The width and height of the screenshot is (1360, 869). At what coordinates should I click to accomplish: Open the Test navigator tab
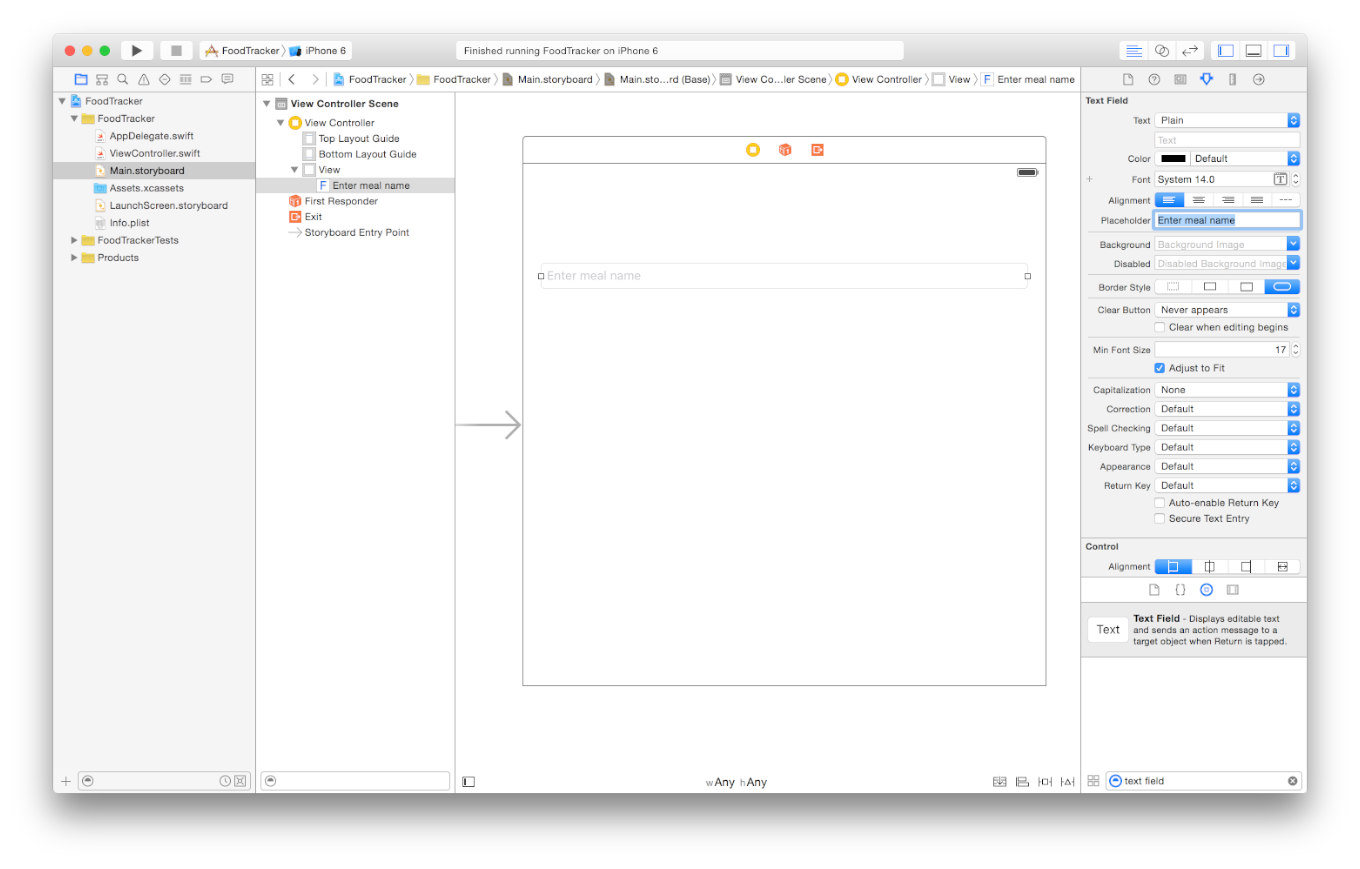coord(165,79)
